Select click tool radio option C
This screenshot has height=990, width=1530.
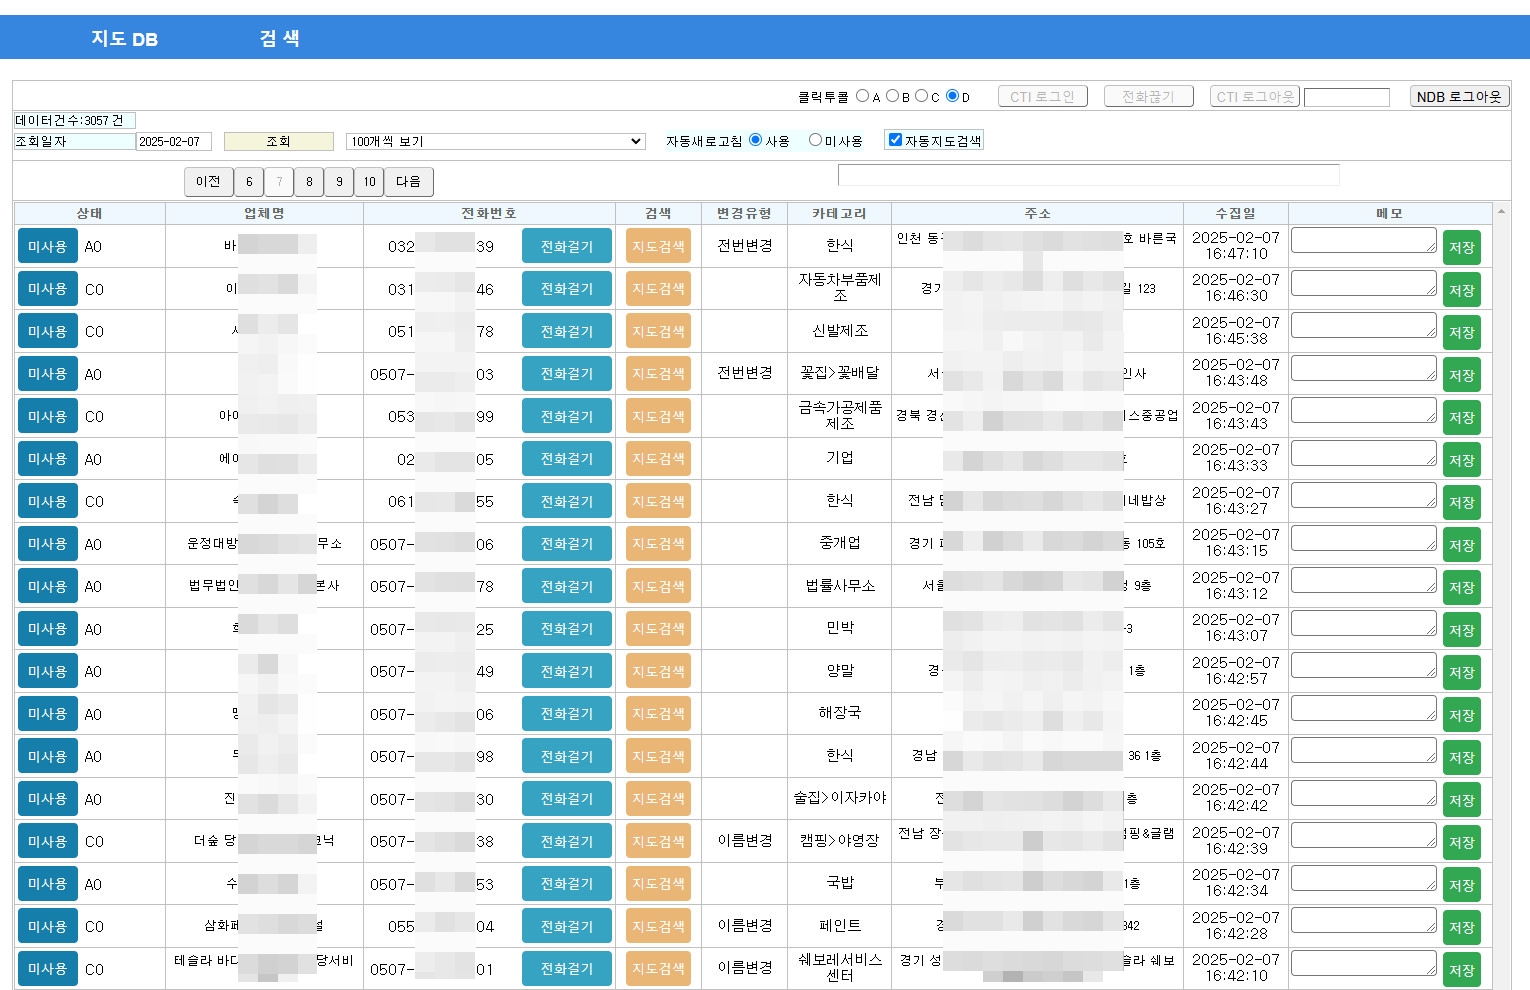click(921, 96)
